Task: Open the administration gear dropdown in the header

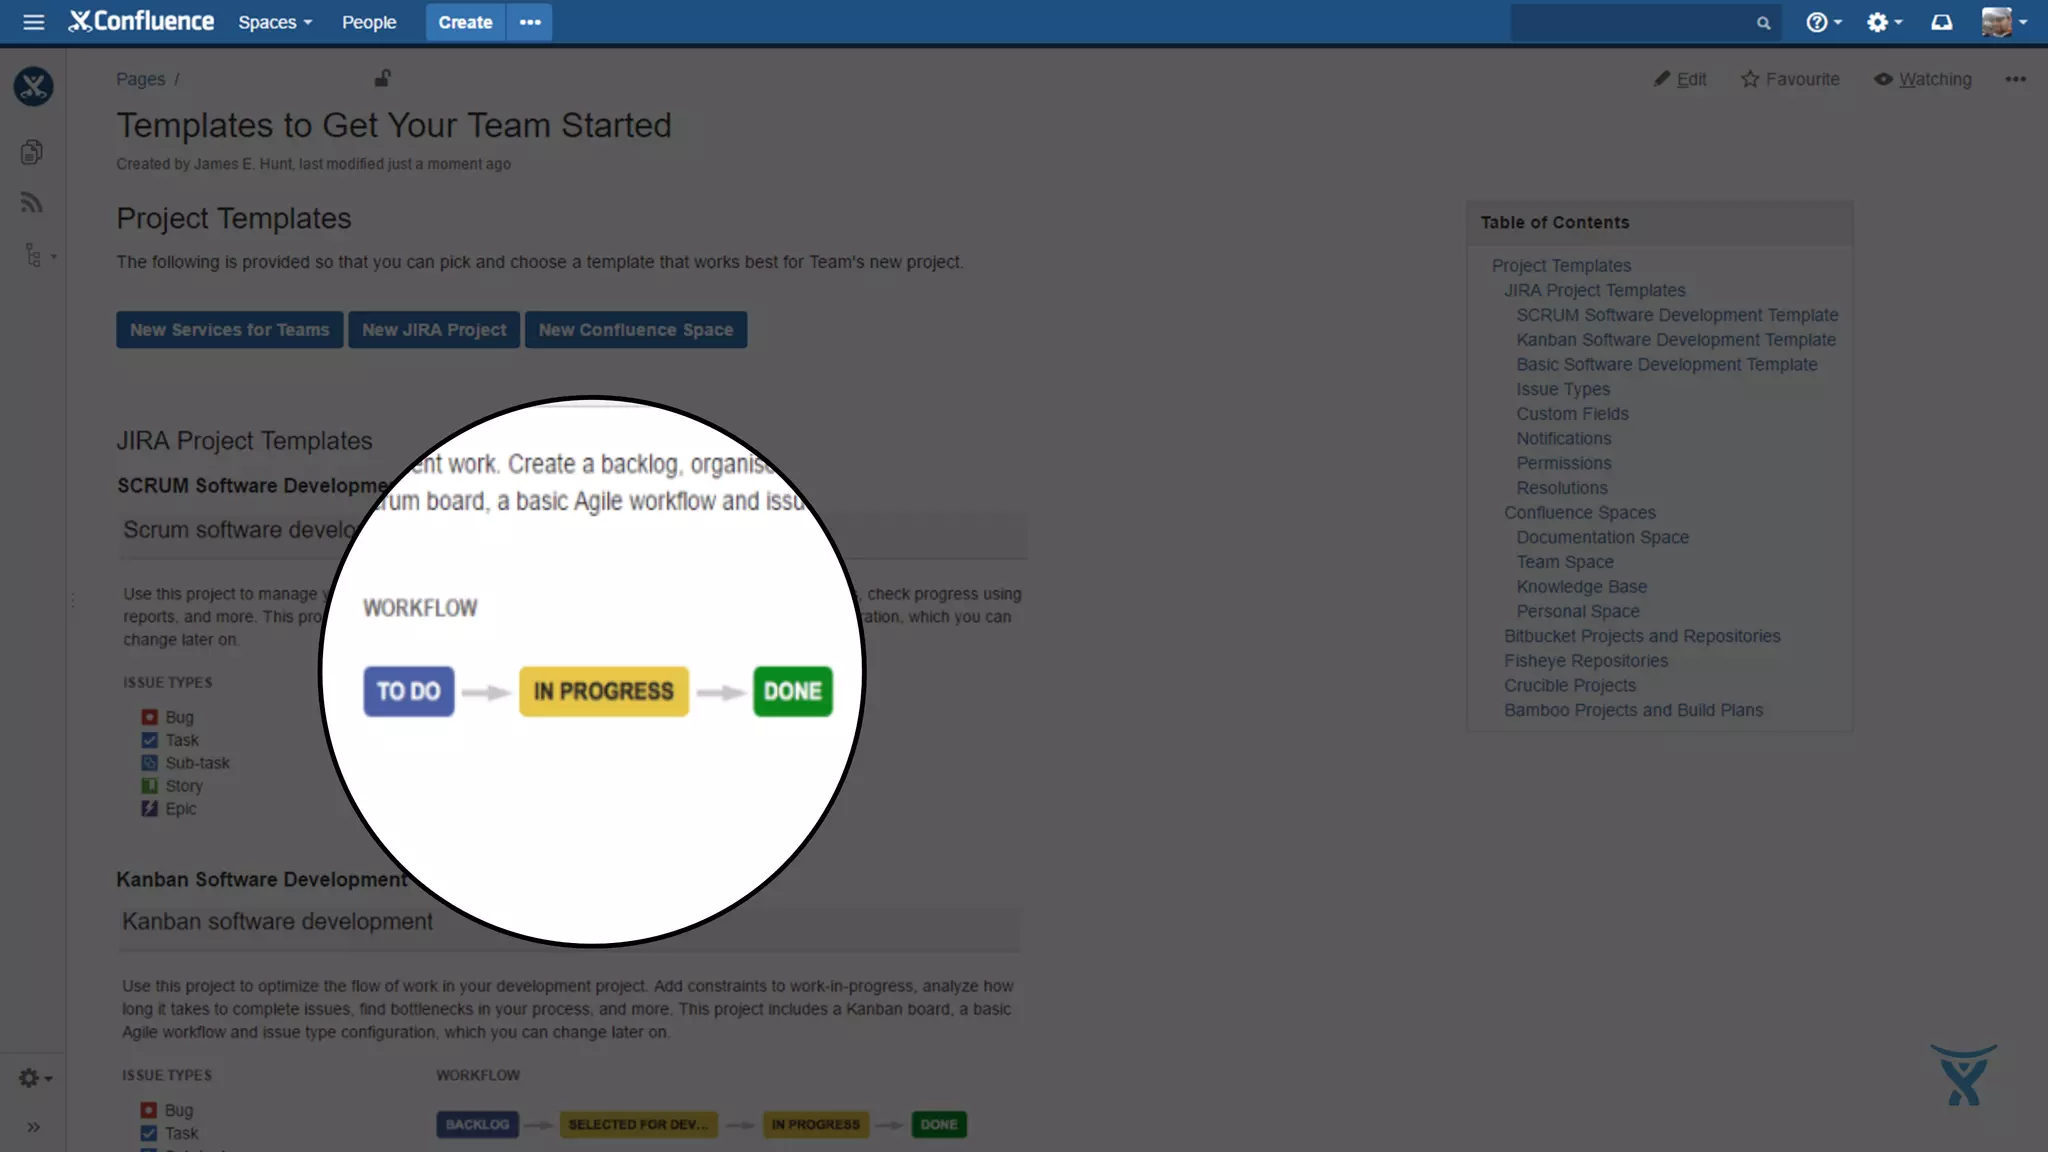Action: 1884,22
